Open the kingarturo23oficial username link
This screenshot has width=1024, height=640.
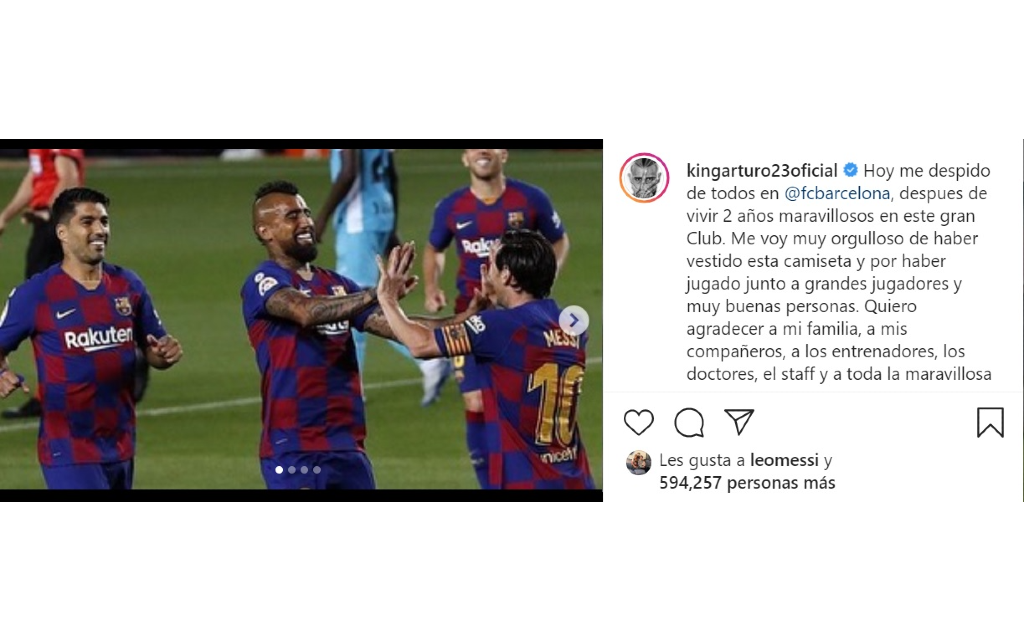[x=761, y=171]
